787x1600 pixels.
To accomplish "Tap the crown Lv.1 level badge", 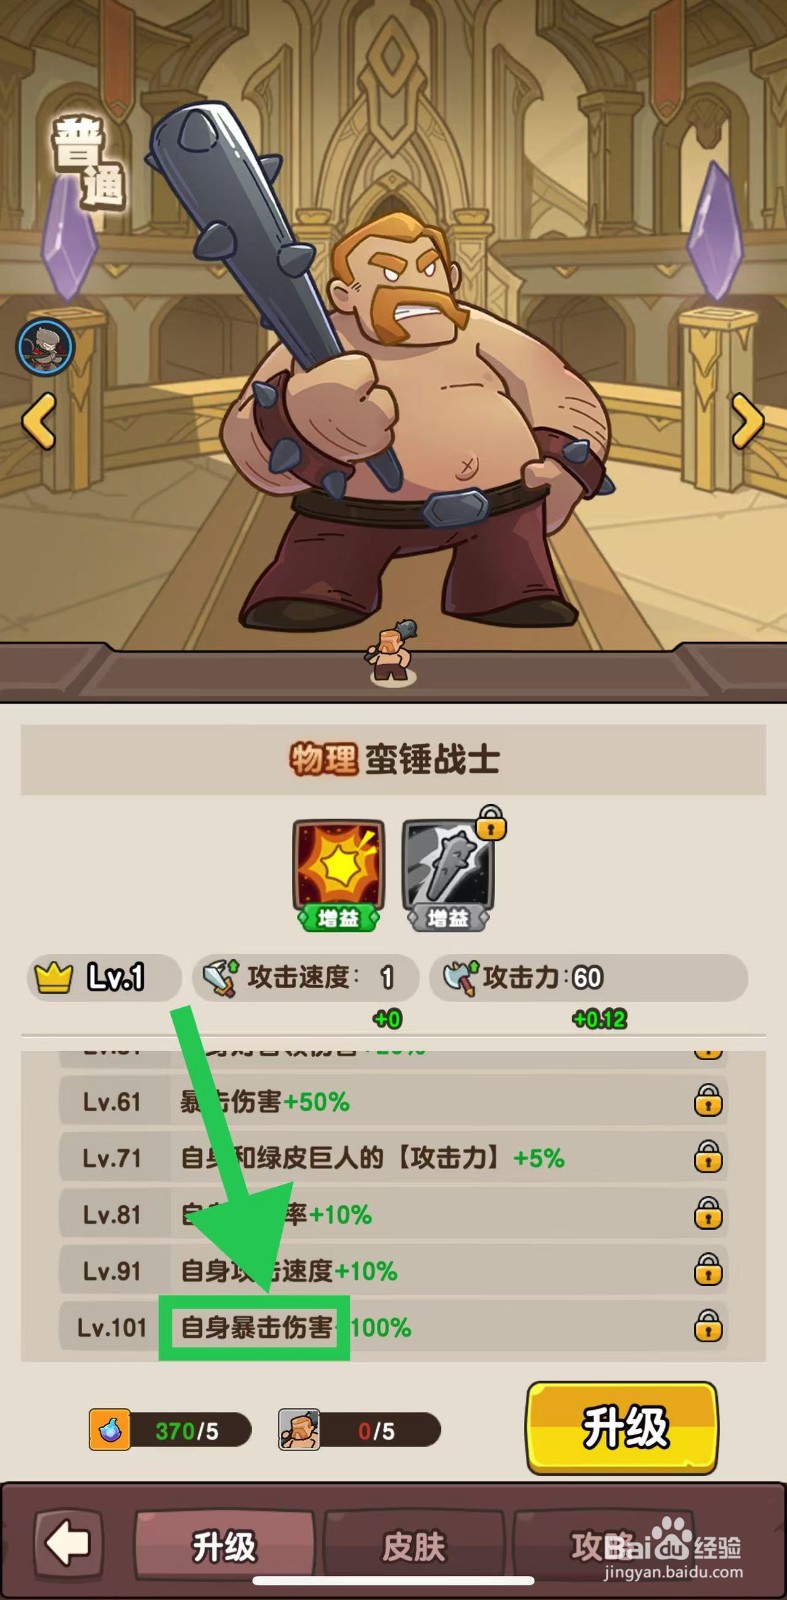I will (x=104, y=977).
